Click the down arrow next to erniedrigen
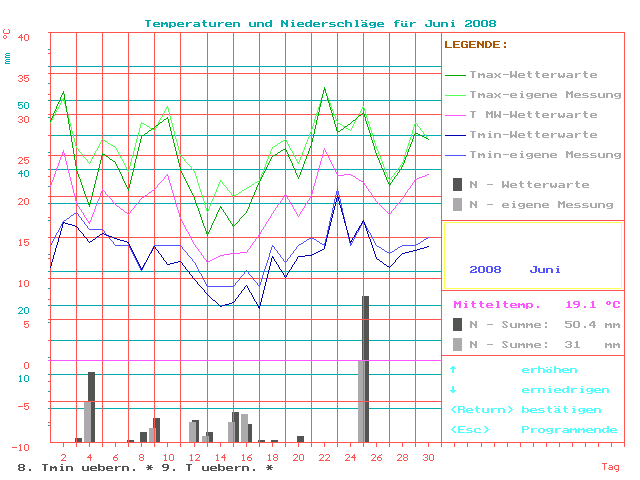This screenshot has height=480, width=640. tap(453, 389)
